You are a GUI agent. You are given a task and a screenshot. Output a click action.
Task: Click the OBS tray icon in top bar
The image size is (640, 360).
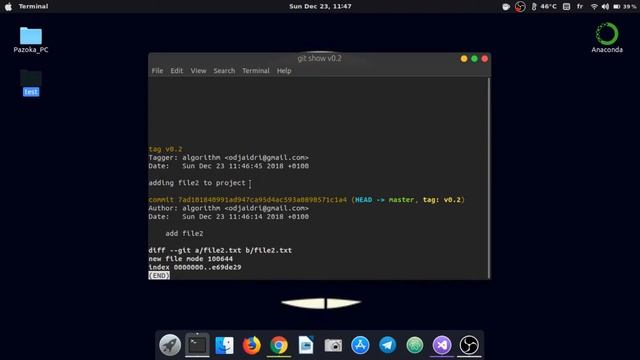coord(520,7)
